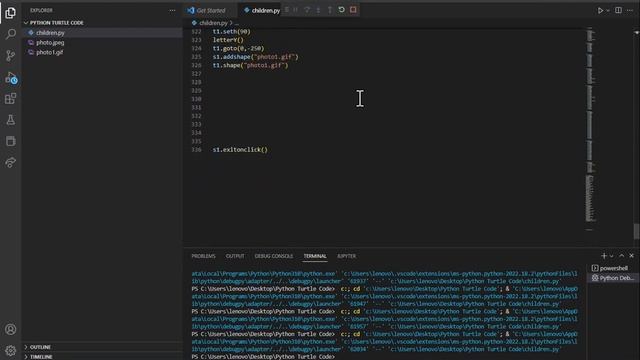Open the Run and Debug view

(11, 77)
